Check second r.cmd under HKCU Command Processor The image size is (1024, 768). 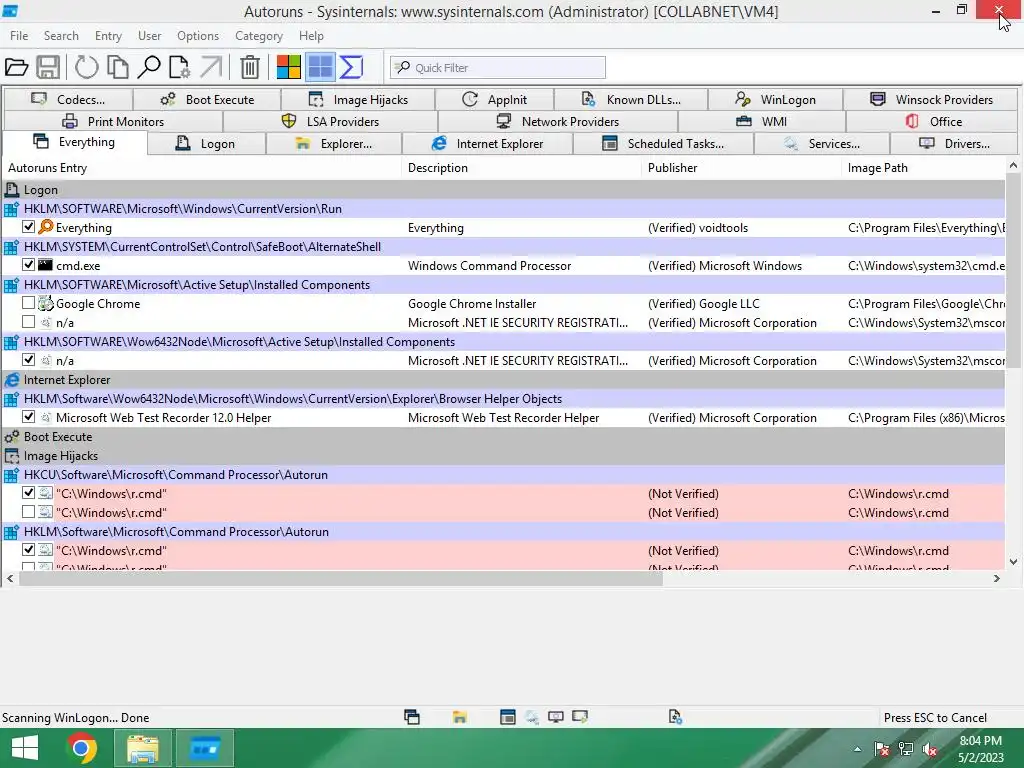coord(28,511)
